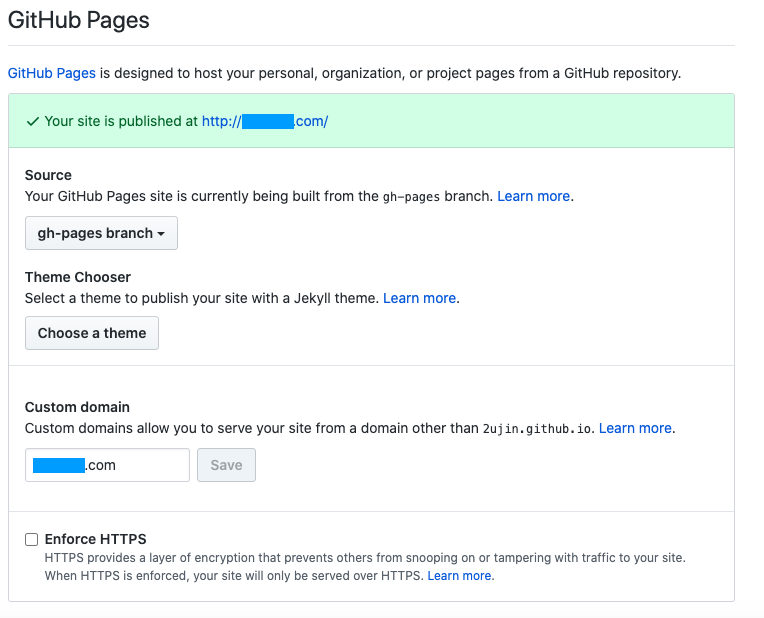Screen dimensions: 764x618
Task: Click the Choose a theme button
Action: (92, 333)
